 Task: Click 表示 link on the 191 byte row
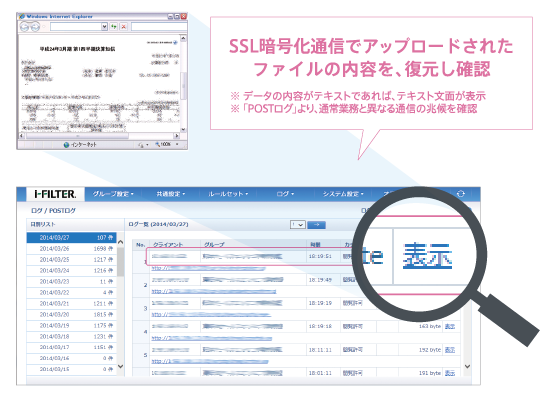pos(450,373)
